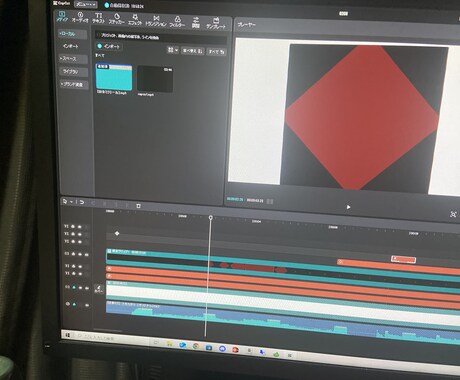Open the メニュー dropdown in title bar

(85, 4)
